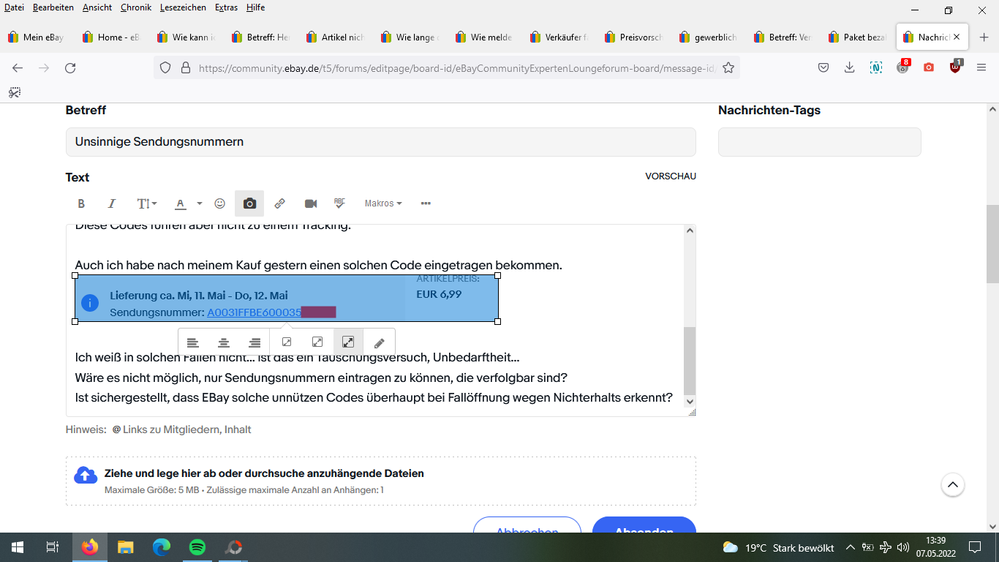Open the text size dropdown
This screenshot has width=999, height=562.
point(146,204)
